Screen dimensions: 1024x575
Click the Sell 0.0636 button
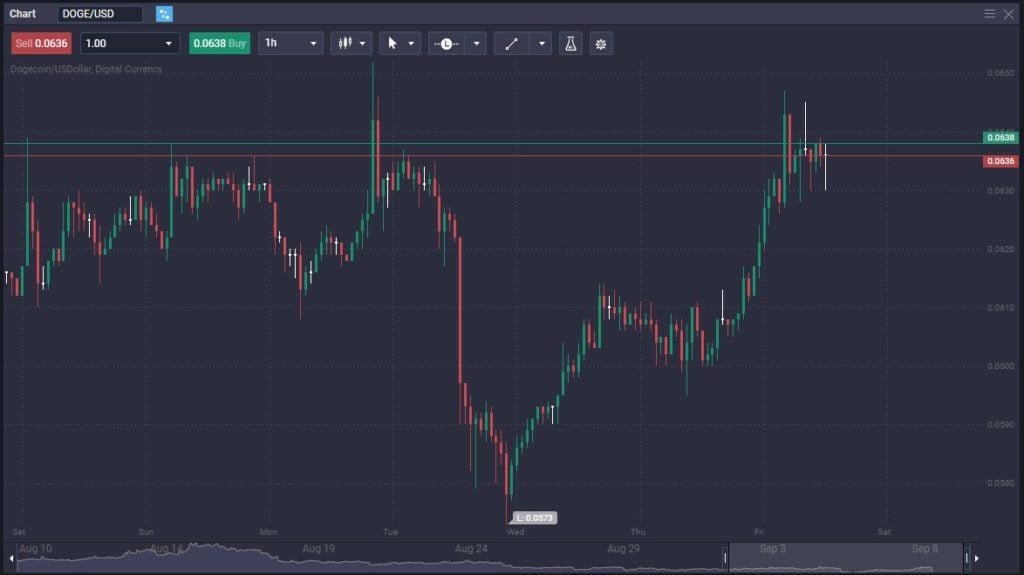[x=41, y=44]
